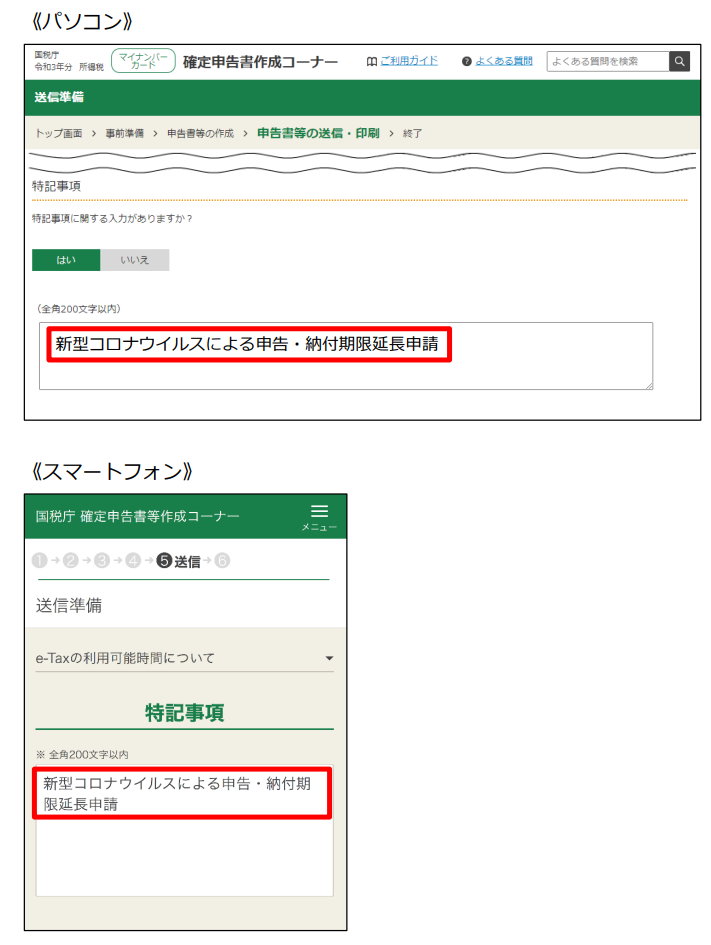Select 申告書等の作成 breadcrumb step

(200, 133)
